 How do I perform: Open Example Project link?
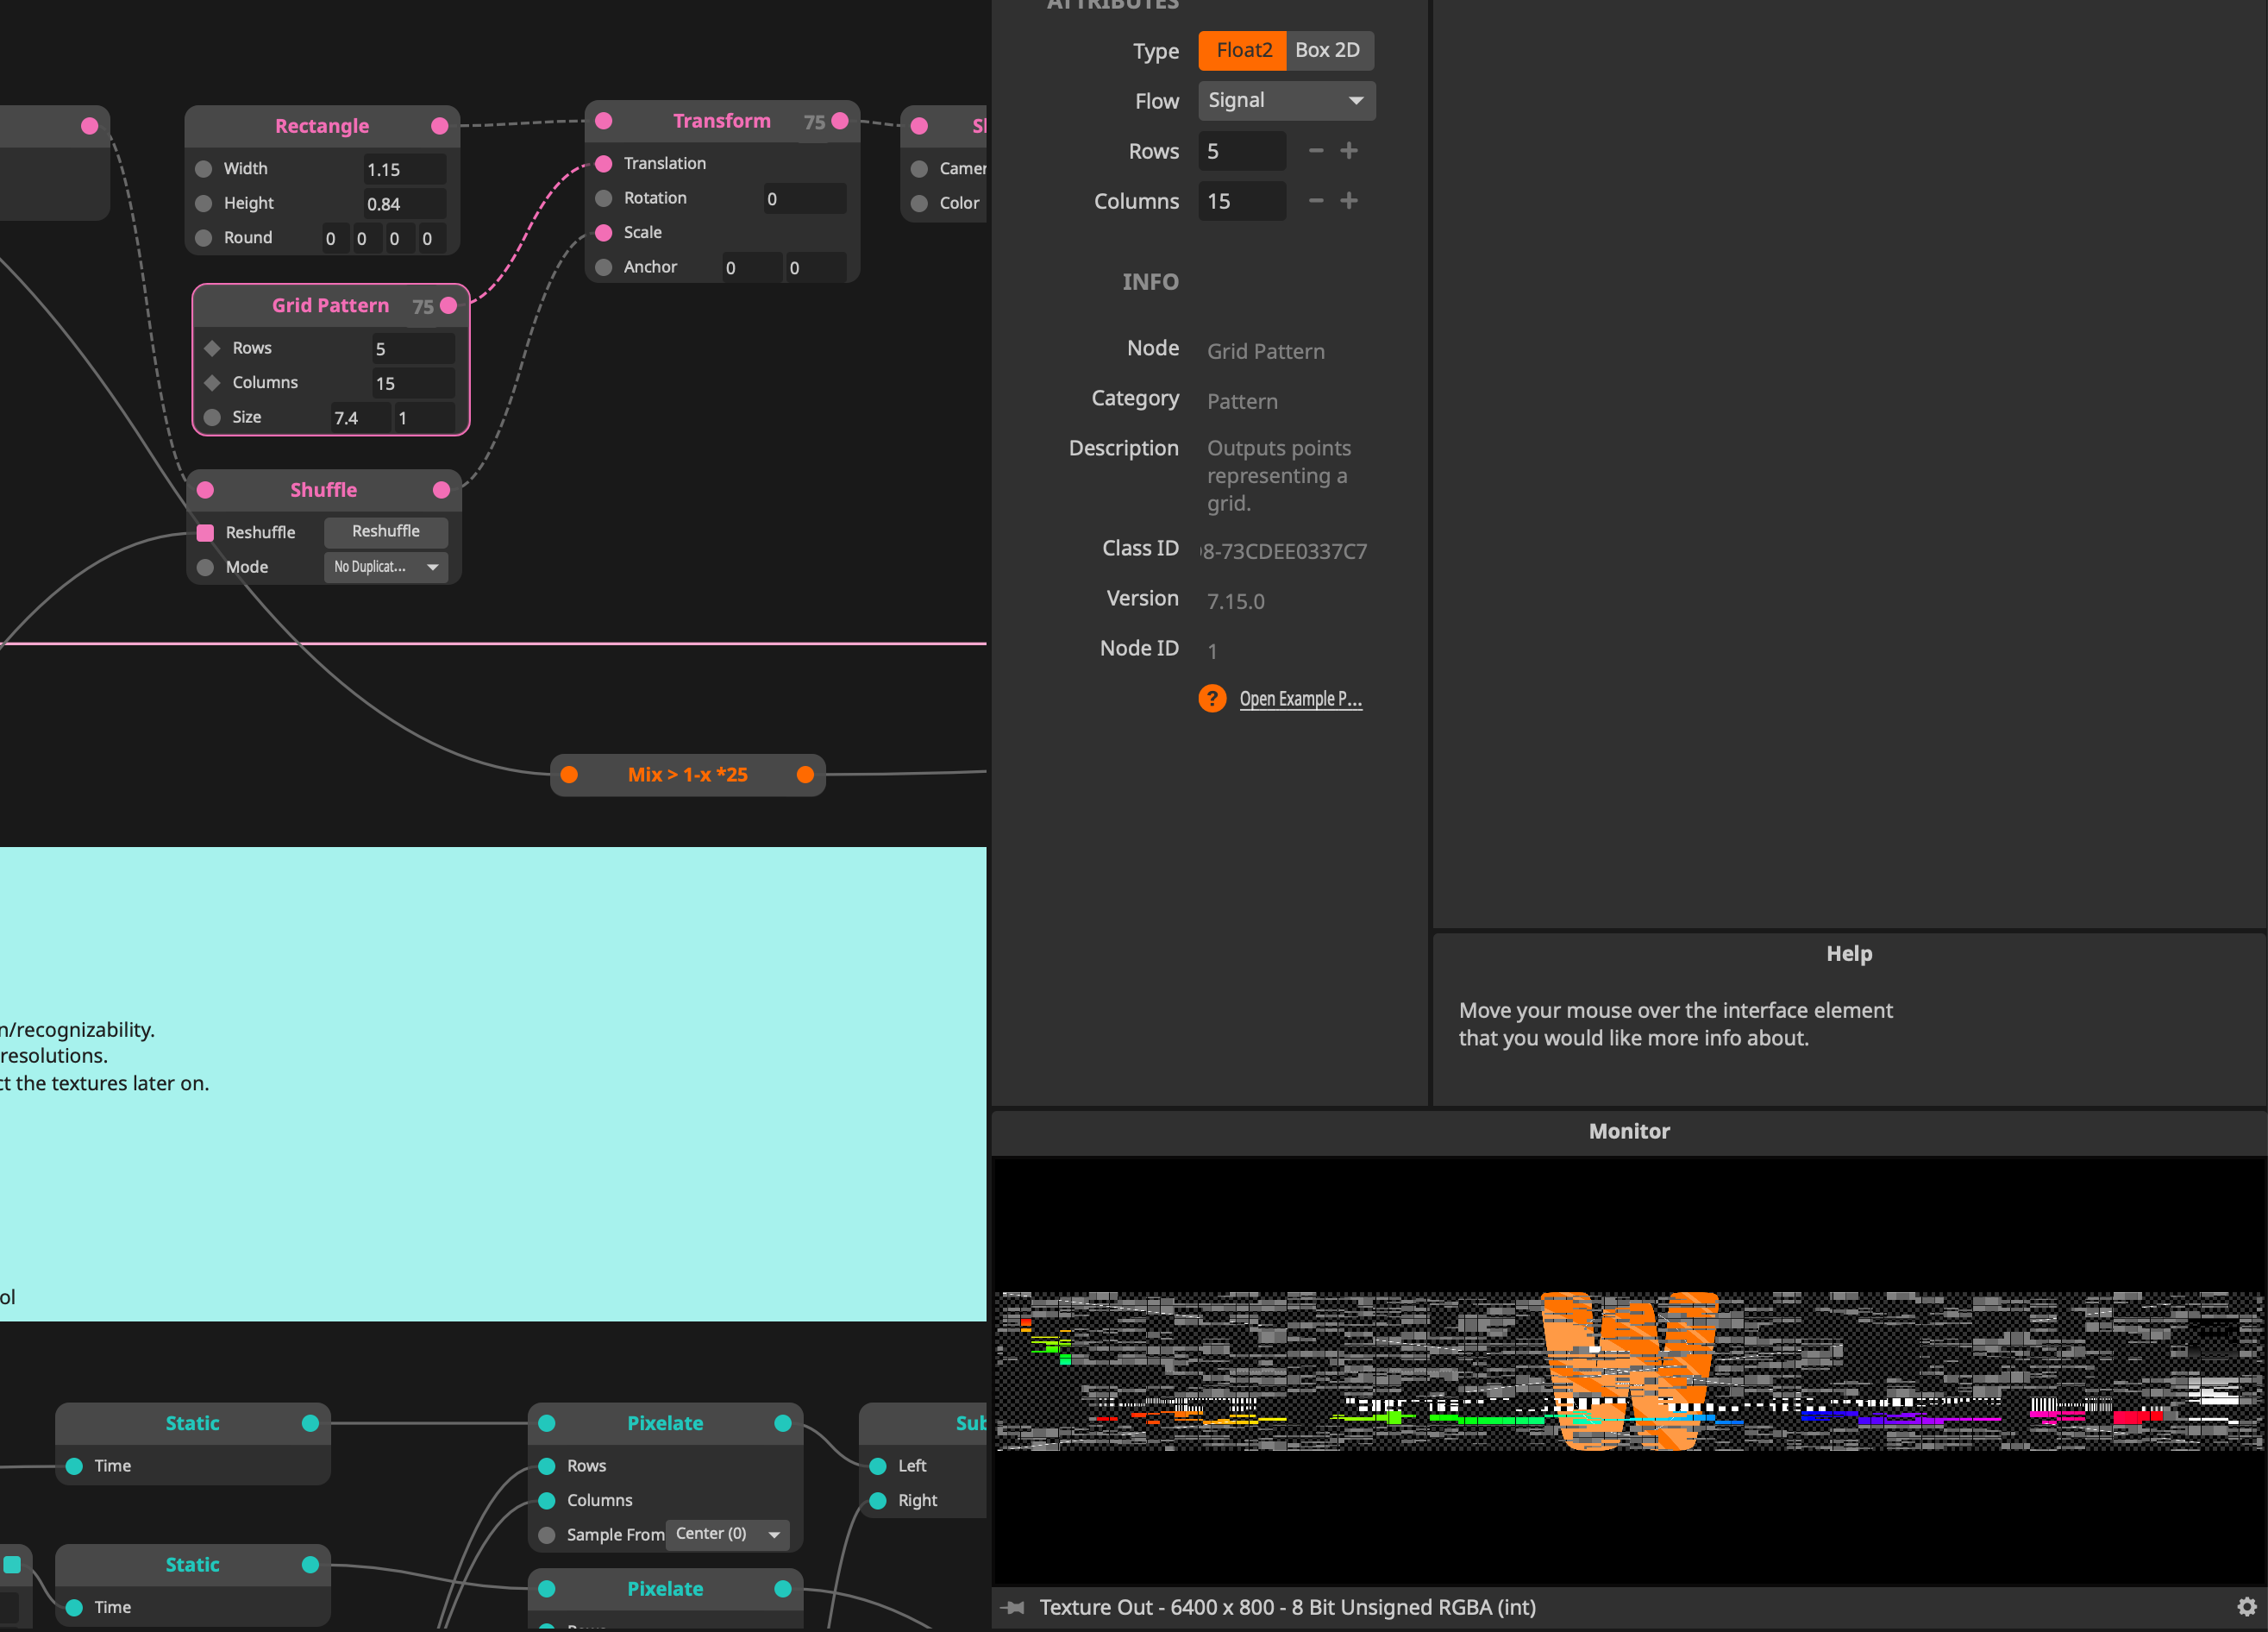coord(1300,699)
